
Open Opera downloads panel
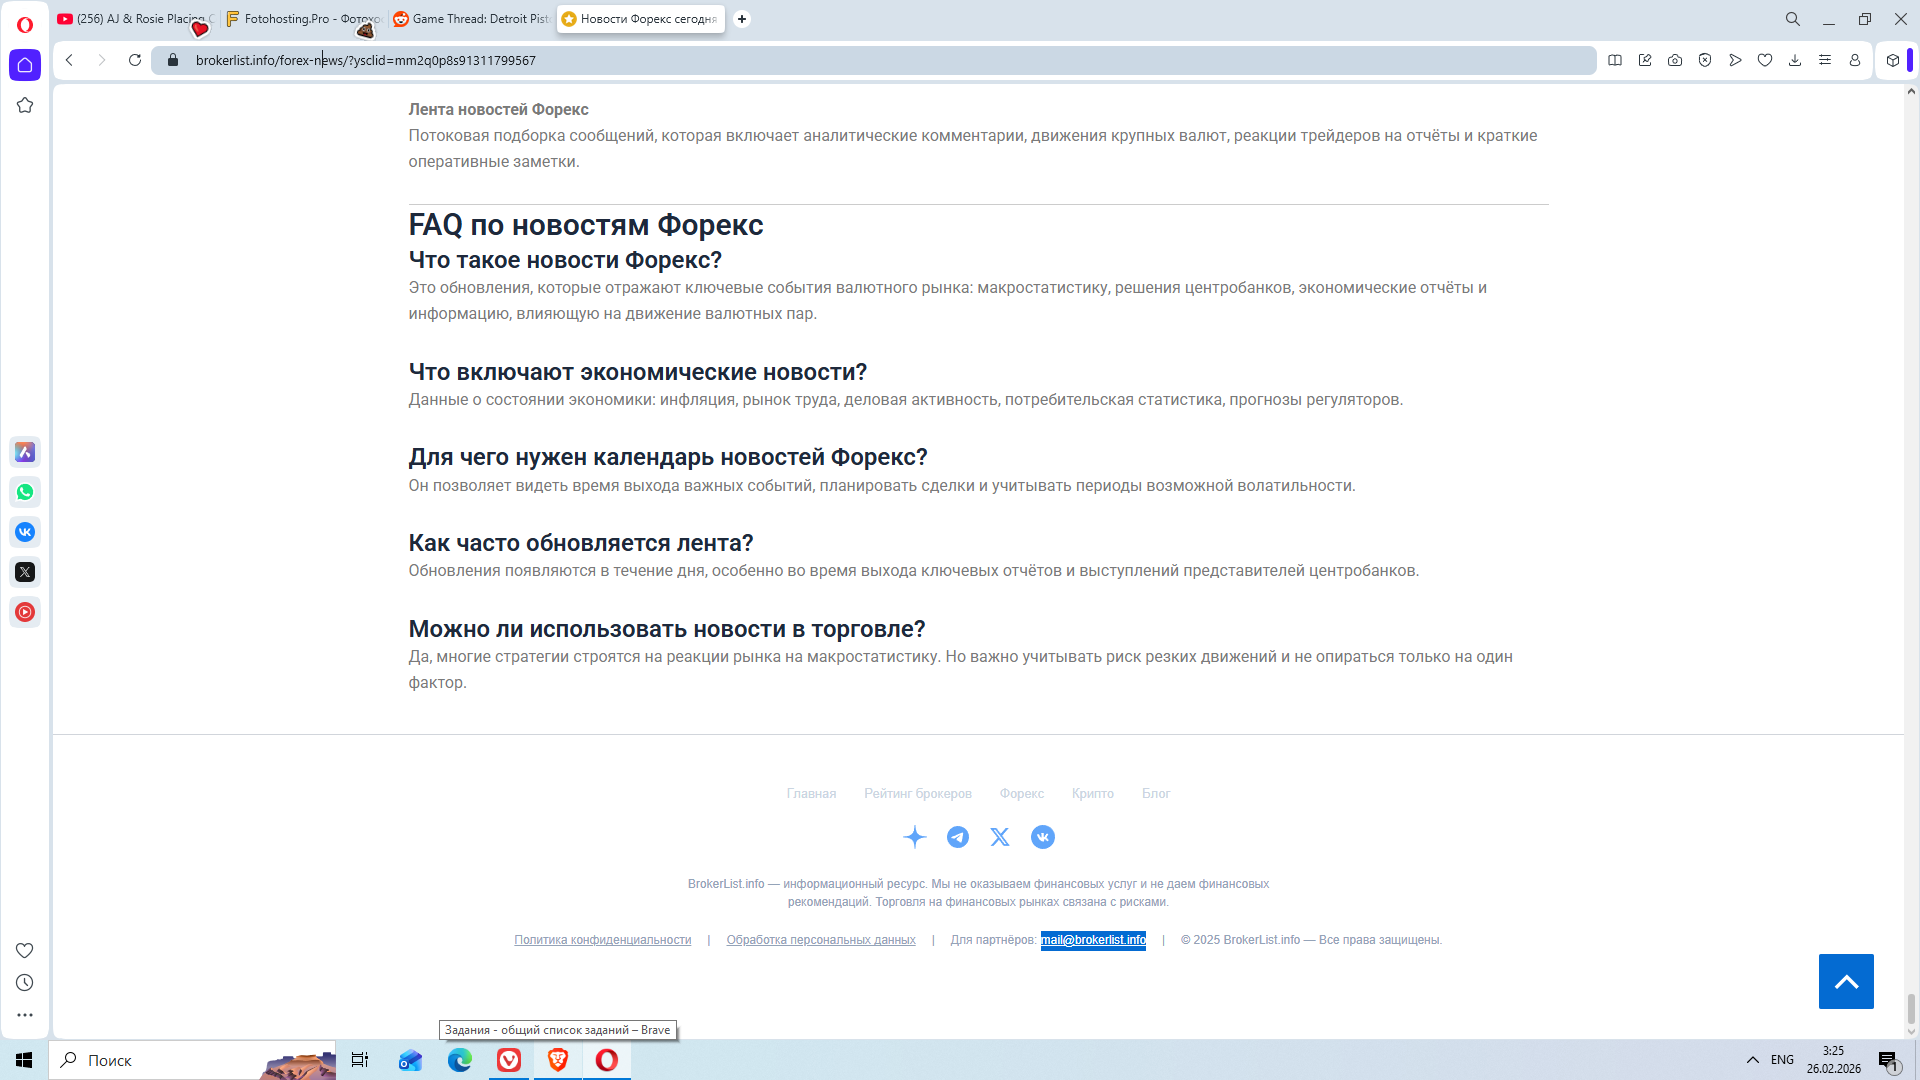pos(1795,60)
